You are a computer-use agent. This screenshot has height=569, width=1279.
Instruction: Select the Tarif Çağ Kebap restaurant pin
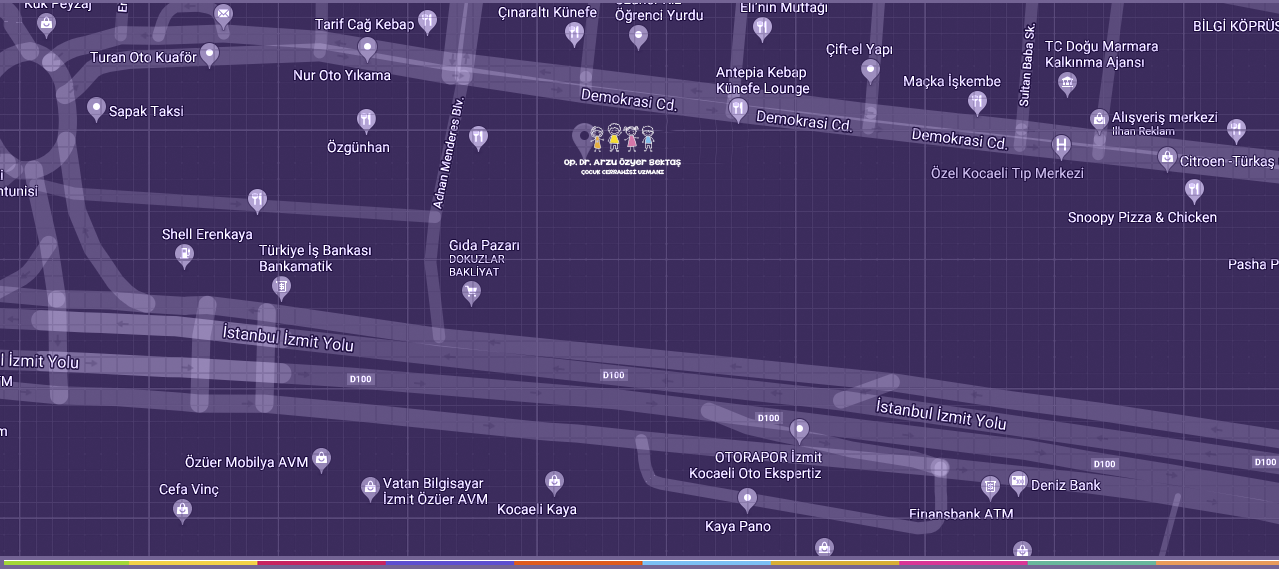(427, 22)
